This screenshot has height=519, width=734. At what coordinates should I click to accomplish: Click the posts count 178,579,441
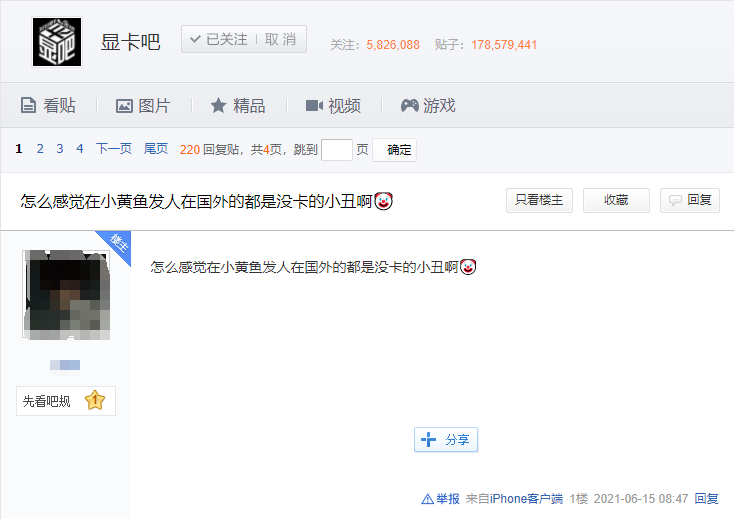pyautogui.click(x=504, y=45)
